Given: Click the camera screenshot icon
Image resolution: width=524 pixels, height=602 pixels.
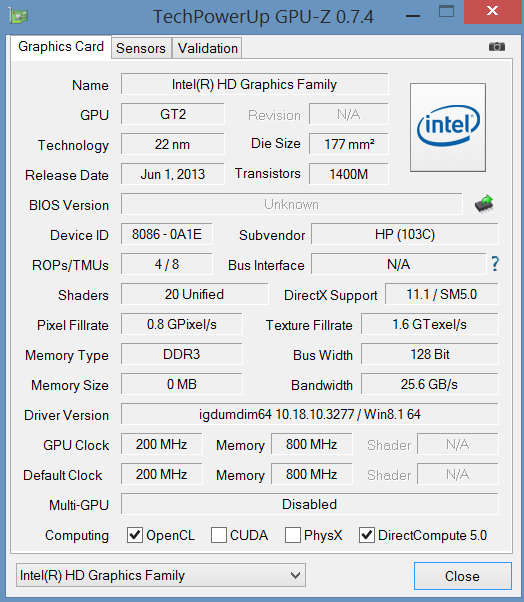Looking at the screenshot, I should click(x=496, y=46).
